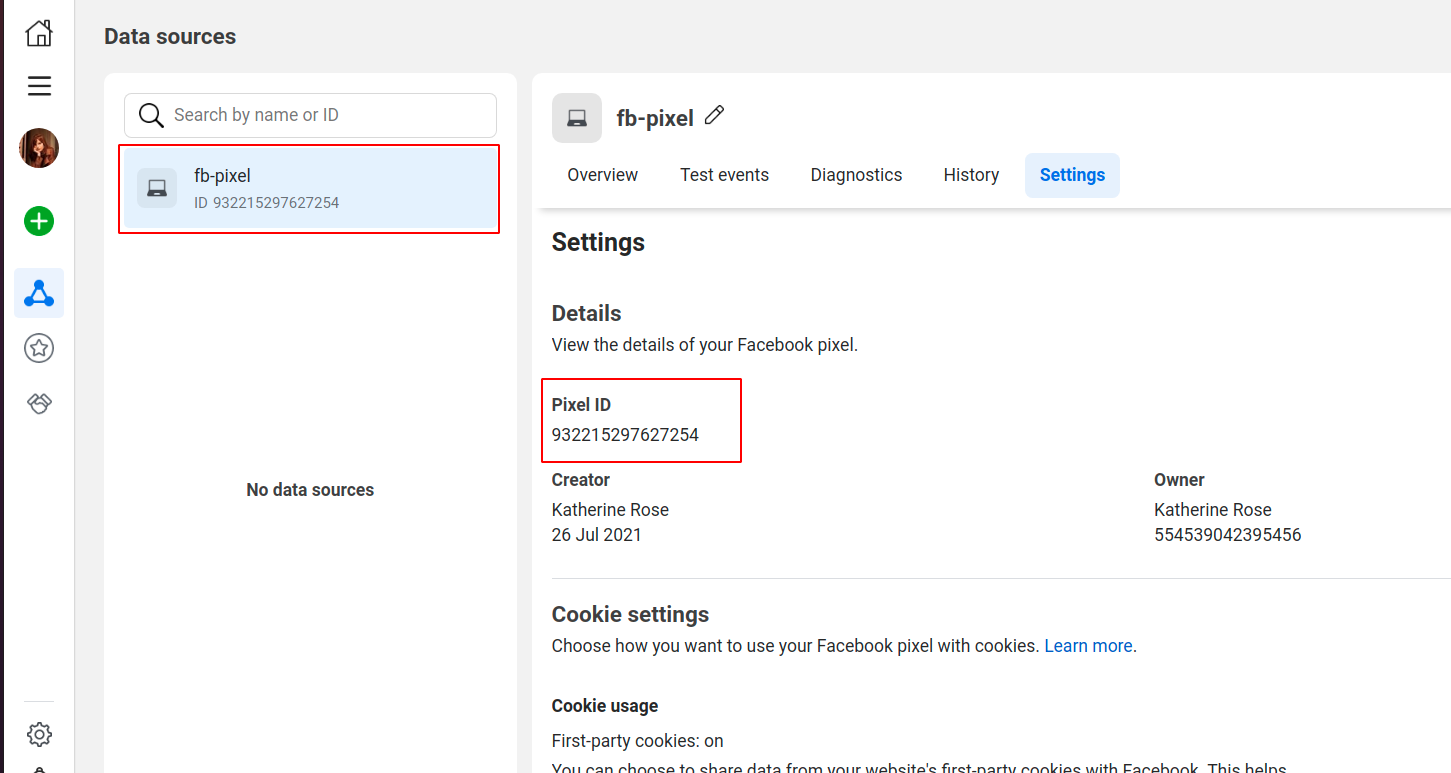Click the Data sources page title
Screen dimensions: 1451x773
(x=170, y=37)
